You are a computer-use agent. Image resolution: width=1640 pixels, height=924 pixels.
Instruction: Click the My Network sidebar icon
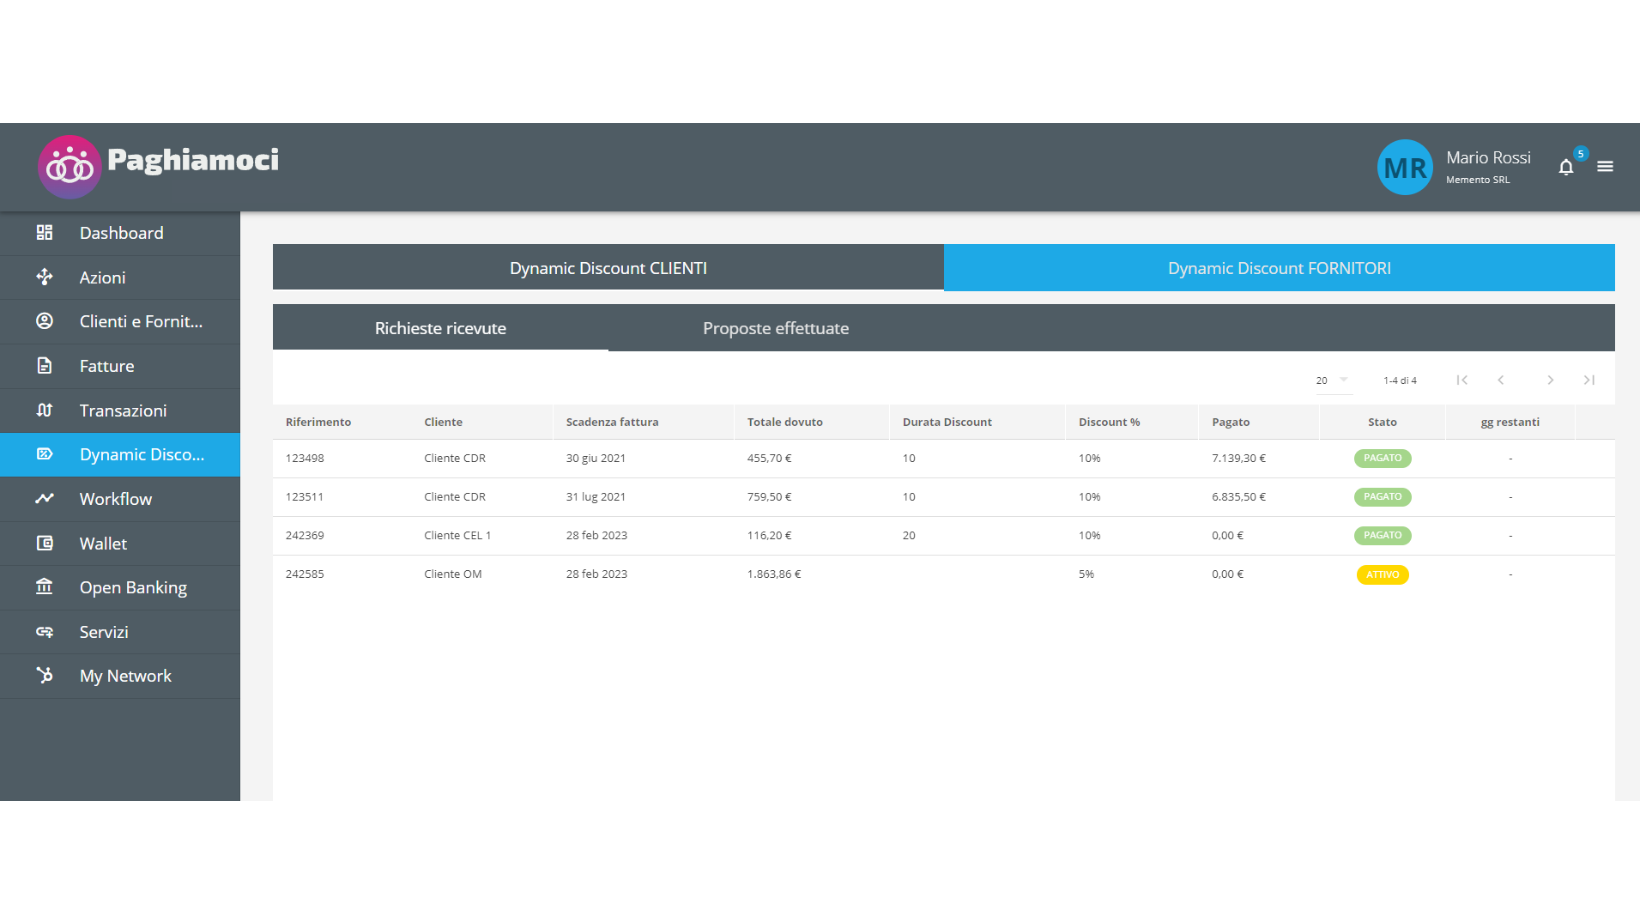click(44, 676)
